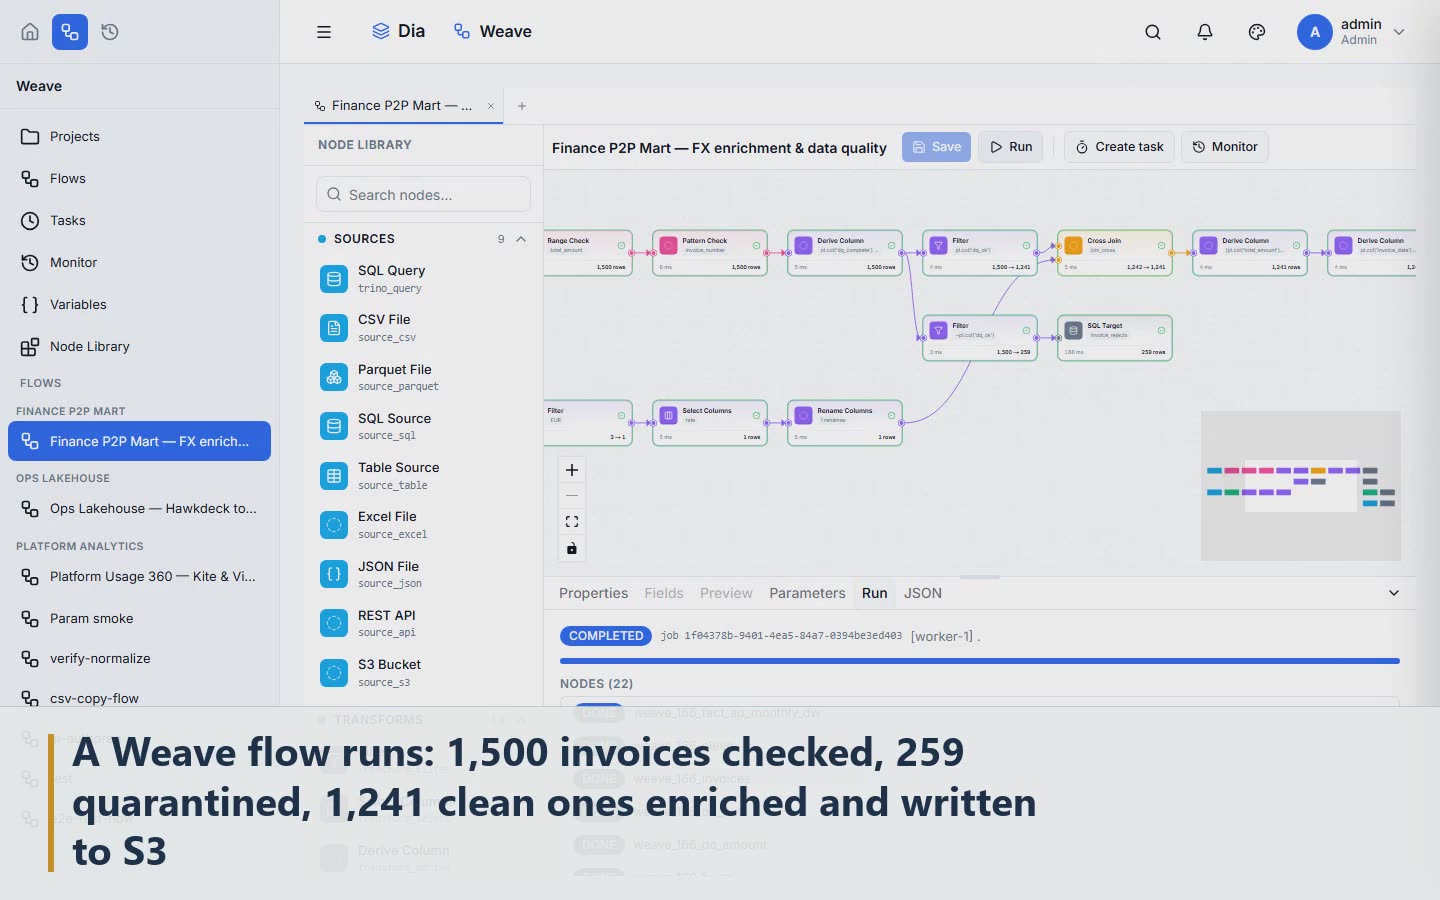Select the Derive Column dq_complete node

point(845,253)
